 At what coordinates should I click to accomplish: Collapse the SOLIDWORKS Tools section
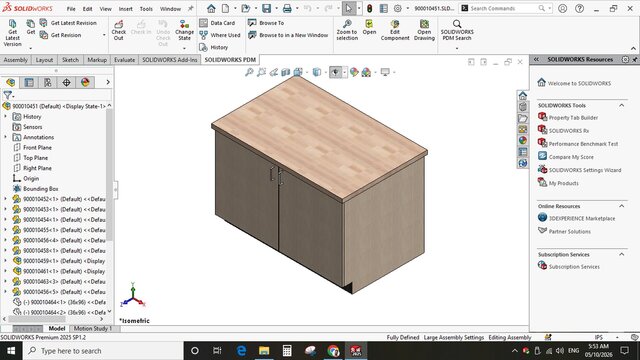[x=622, y=105]
